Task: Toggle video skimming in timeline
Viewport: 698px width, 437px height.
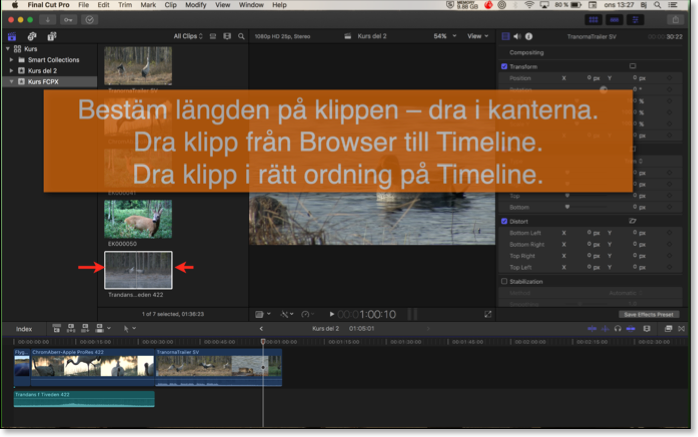Action: tap(592, 329)
